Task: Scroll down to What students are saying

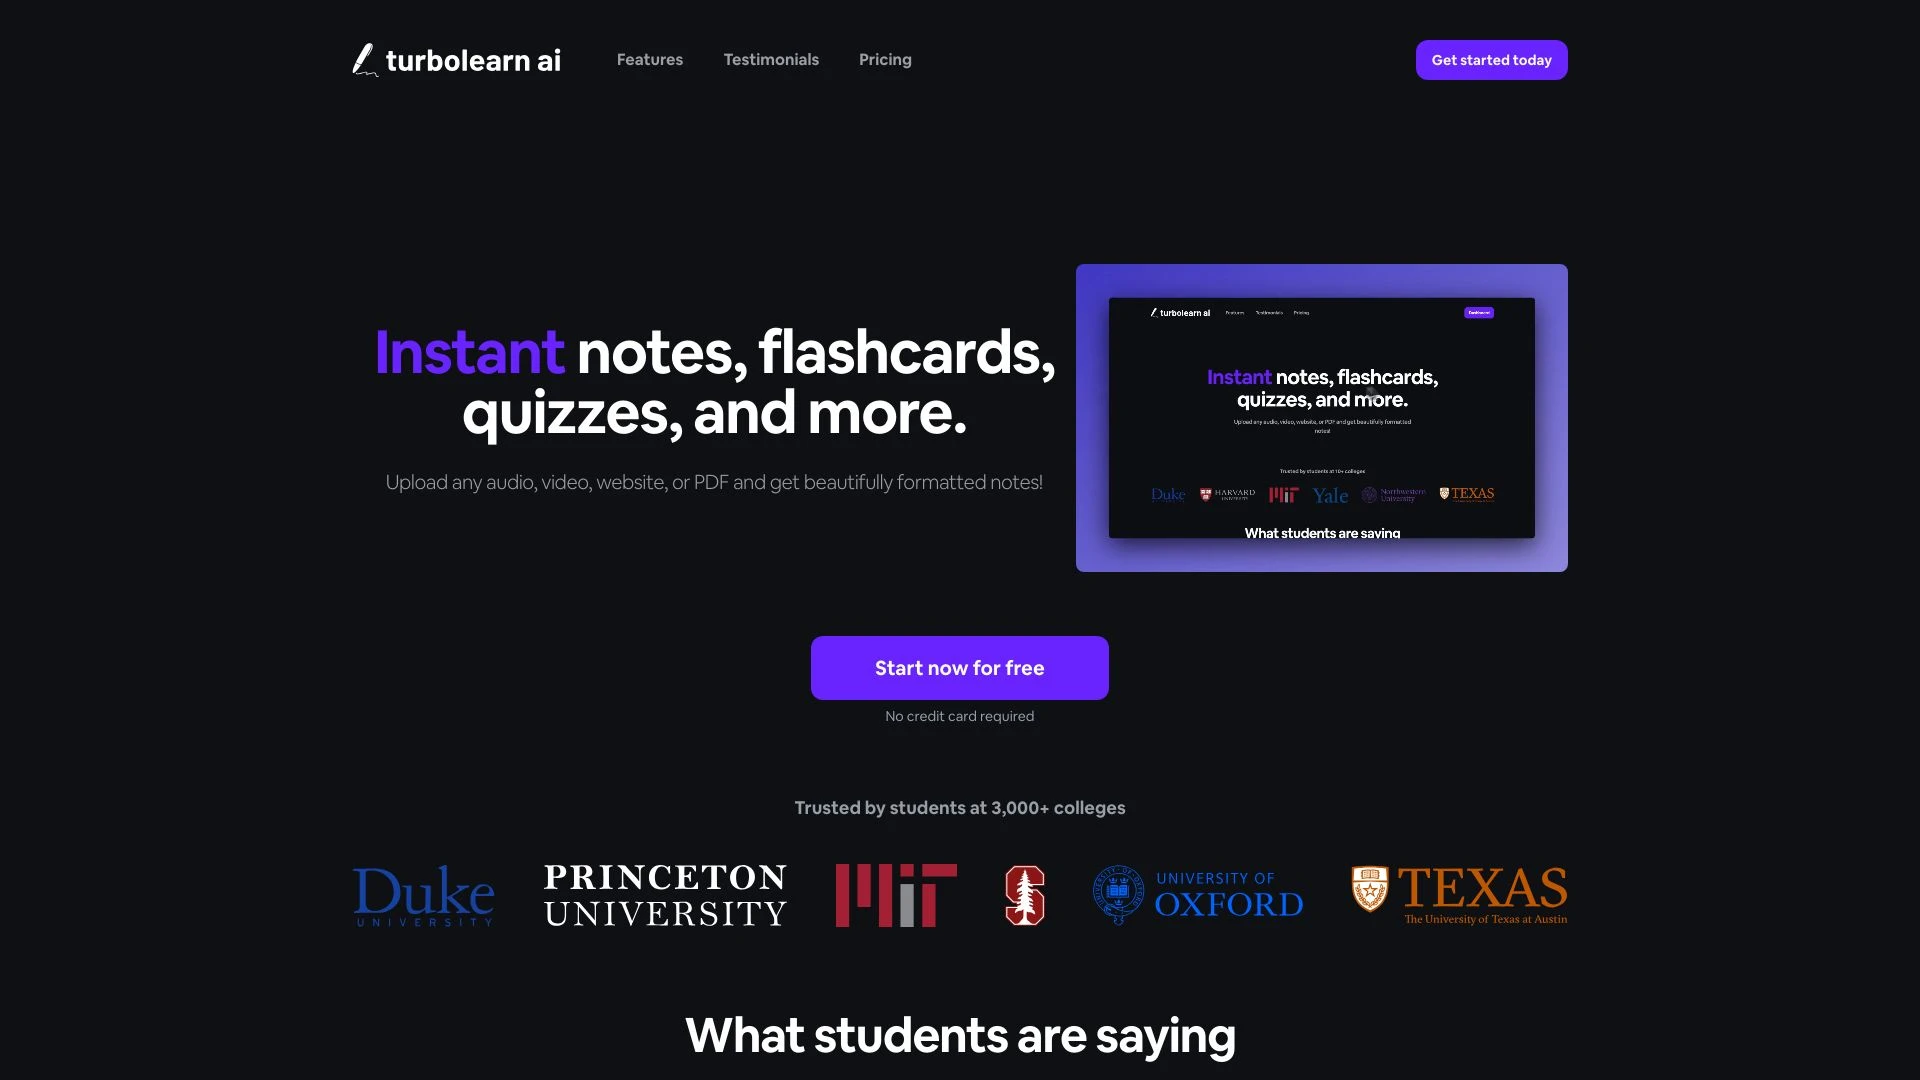Action: pos(960,1033)
